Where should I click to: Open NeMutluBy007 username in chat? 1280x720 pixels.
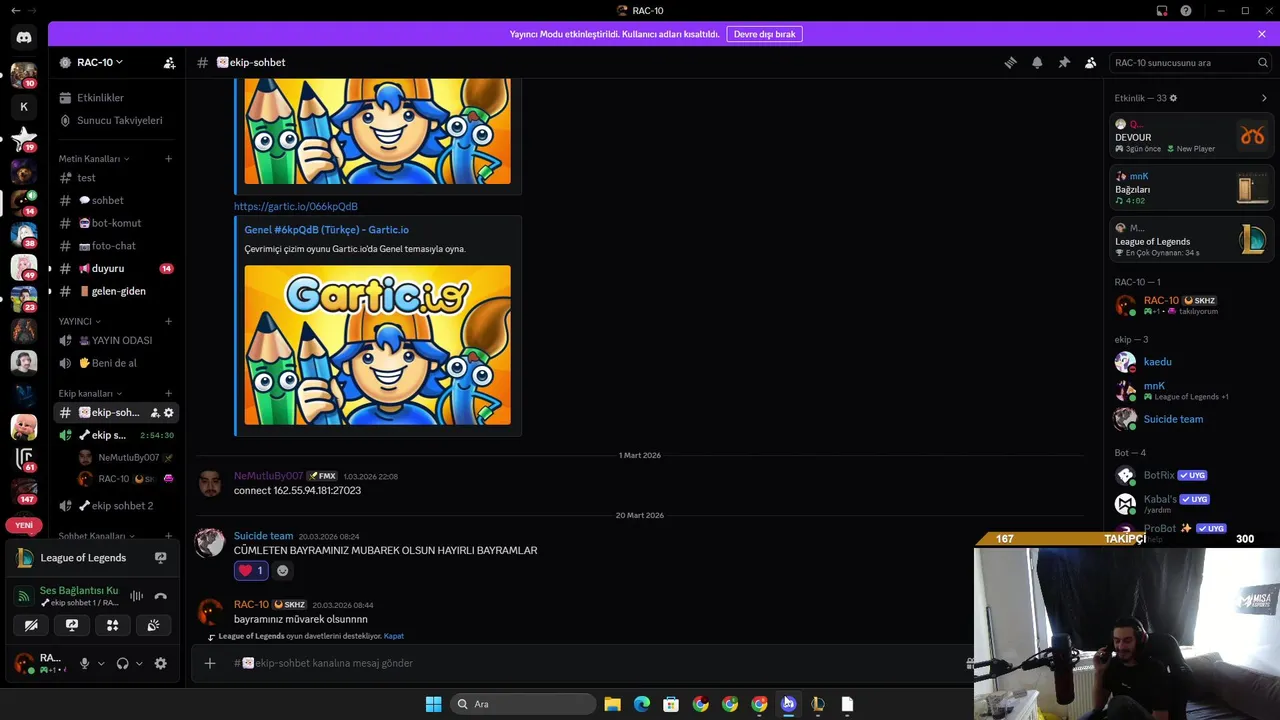click(x=268, y=476)
